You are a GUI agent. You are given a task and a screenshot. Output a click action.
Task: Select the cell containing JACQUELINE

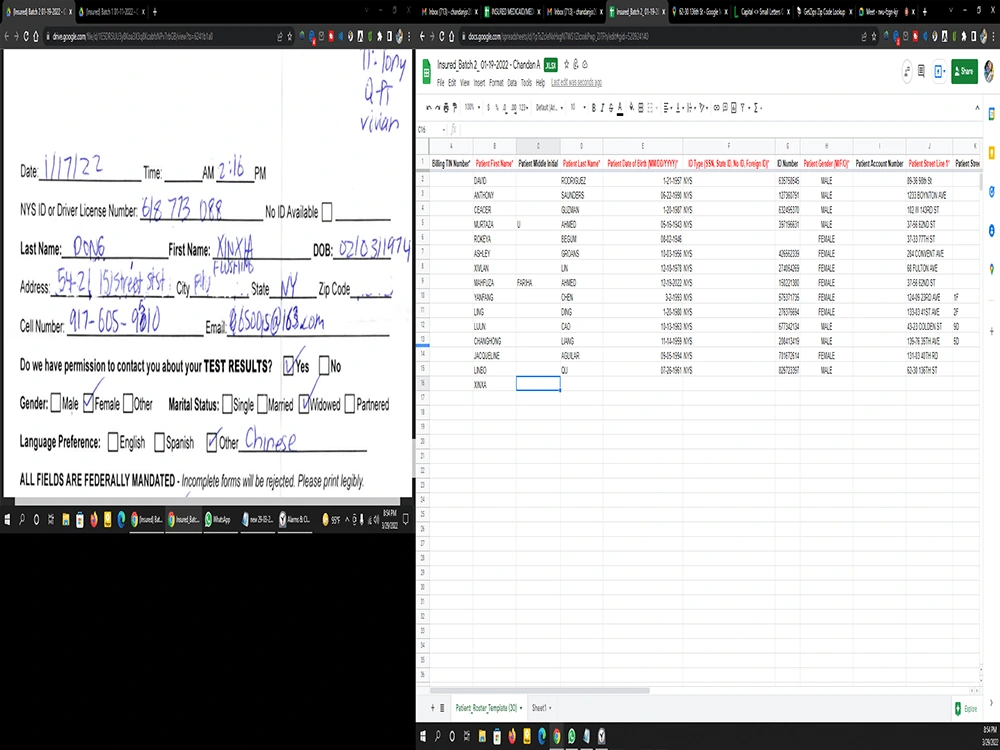point(494,356)
